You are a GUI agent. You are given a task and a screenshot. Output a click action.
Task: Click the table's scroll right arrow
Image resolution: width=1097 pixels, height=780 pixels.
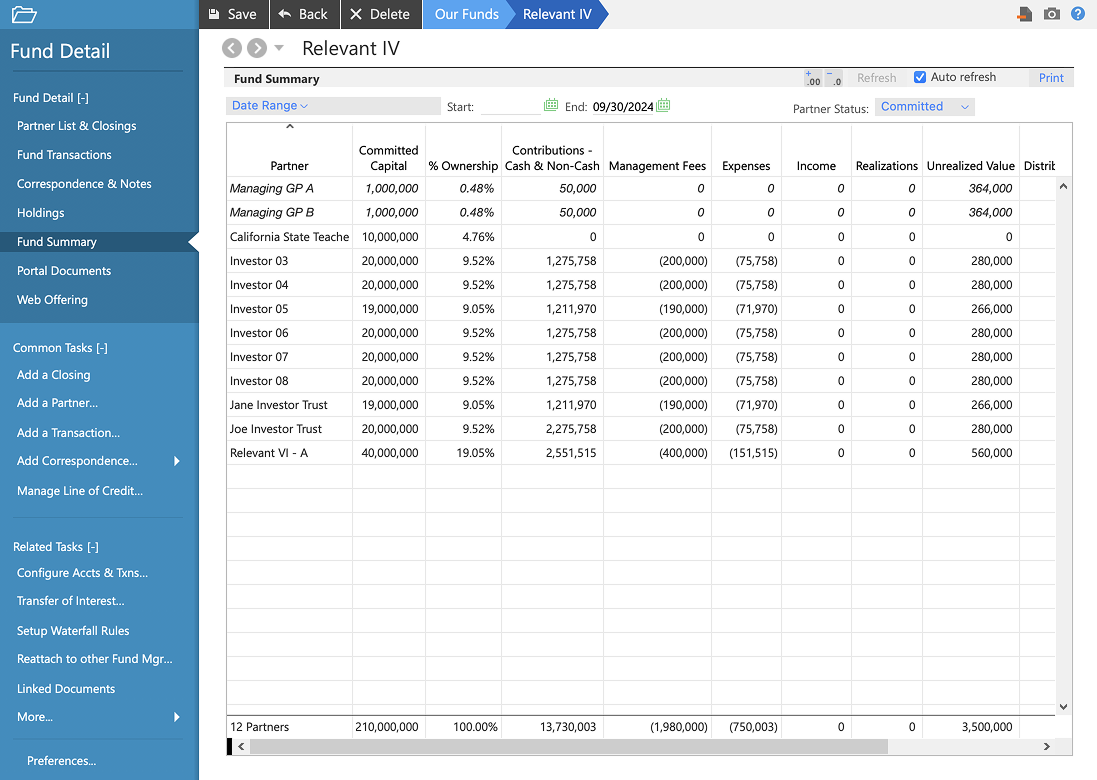point(1047,746)
